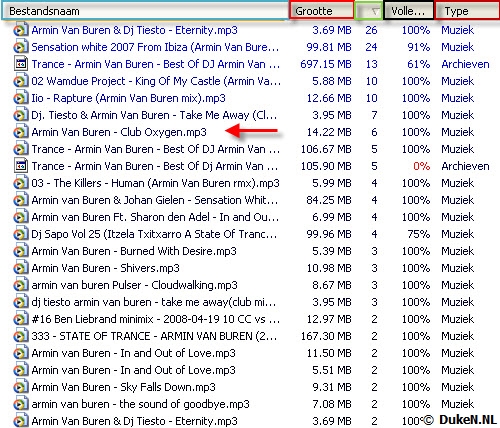Viewport: 500px width, 428px height.
Task: Select the music icon for Sky Falls Down.mp3
Action: 20,387
